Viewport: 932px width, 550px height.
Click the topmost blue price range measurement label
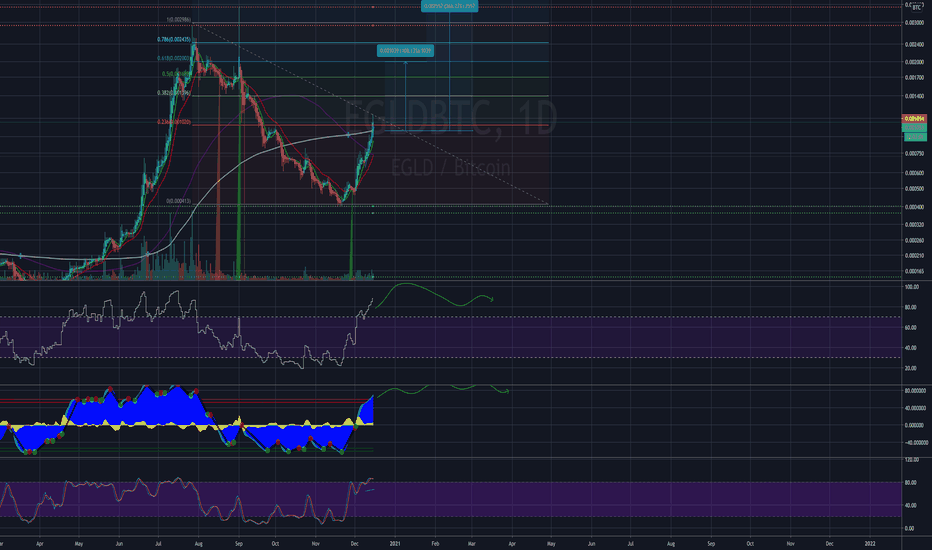click(449, 6)
